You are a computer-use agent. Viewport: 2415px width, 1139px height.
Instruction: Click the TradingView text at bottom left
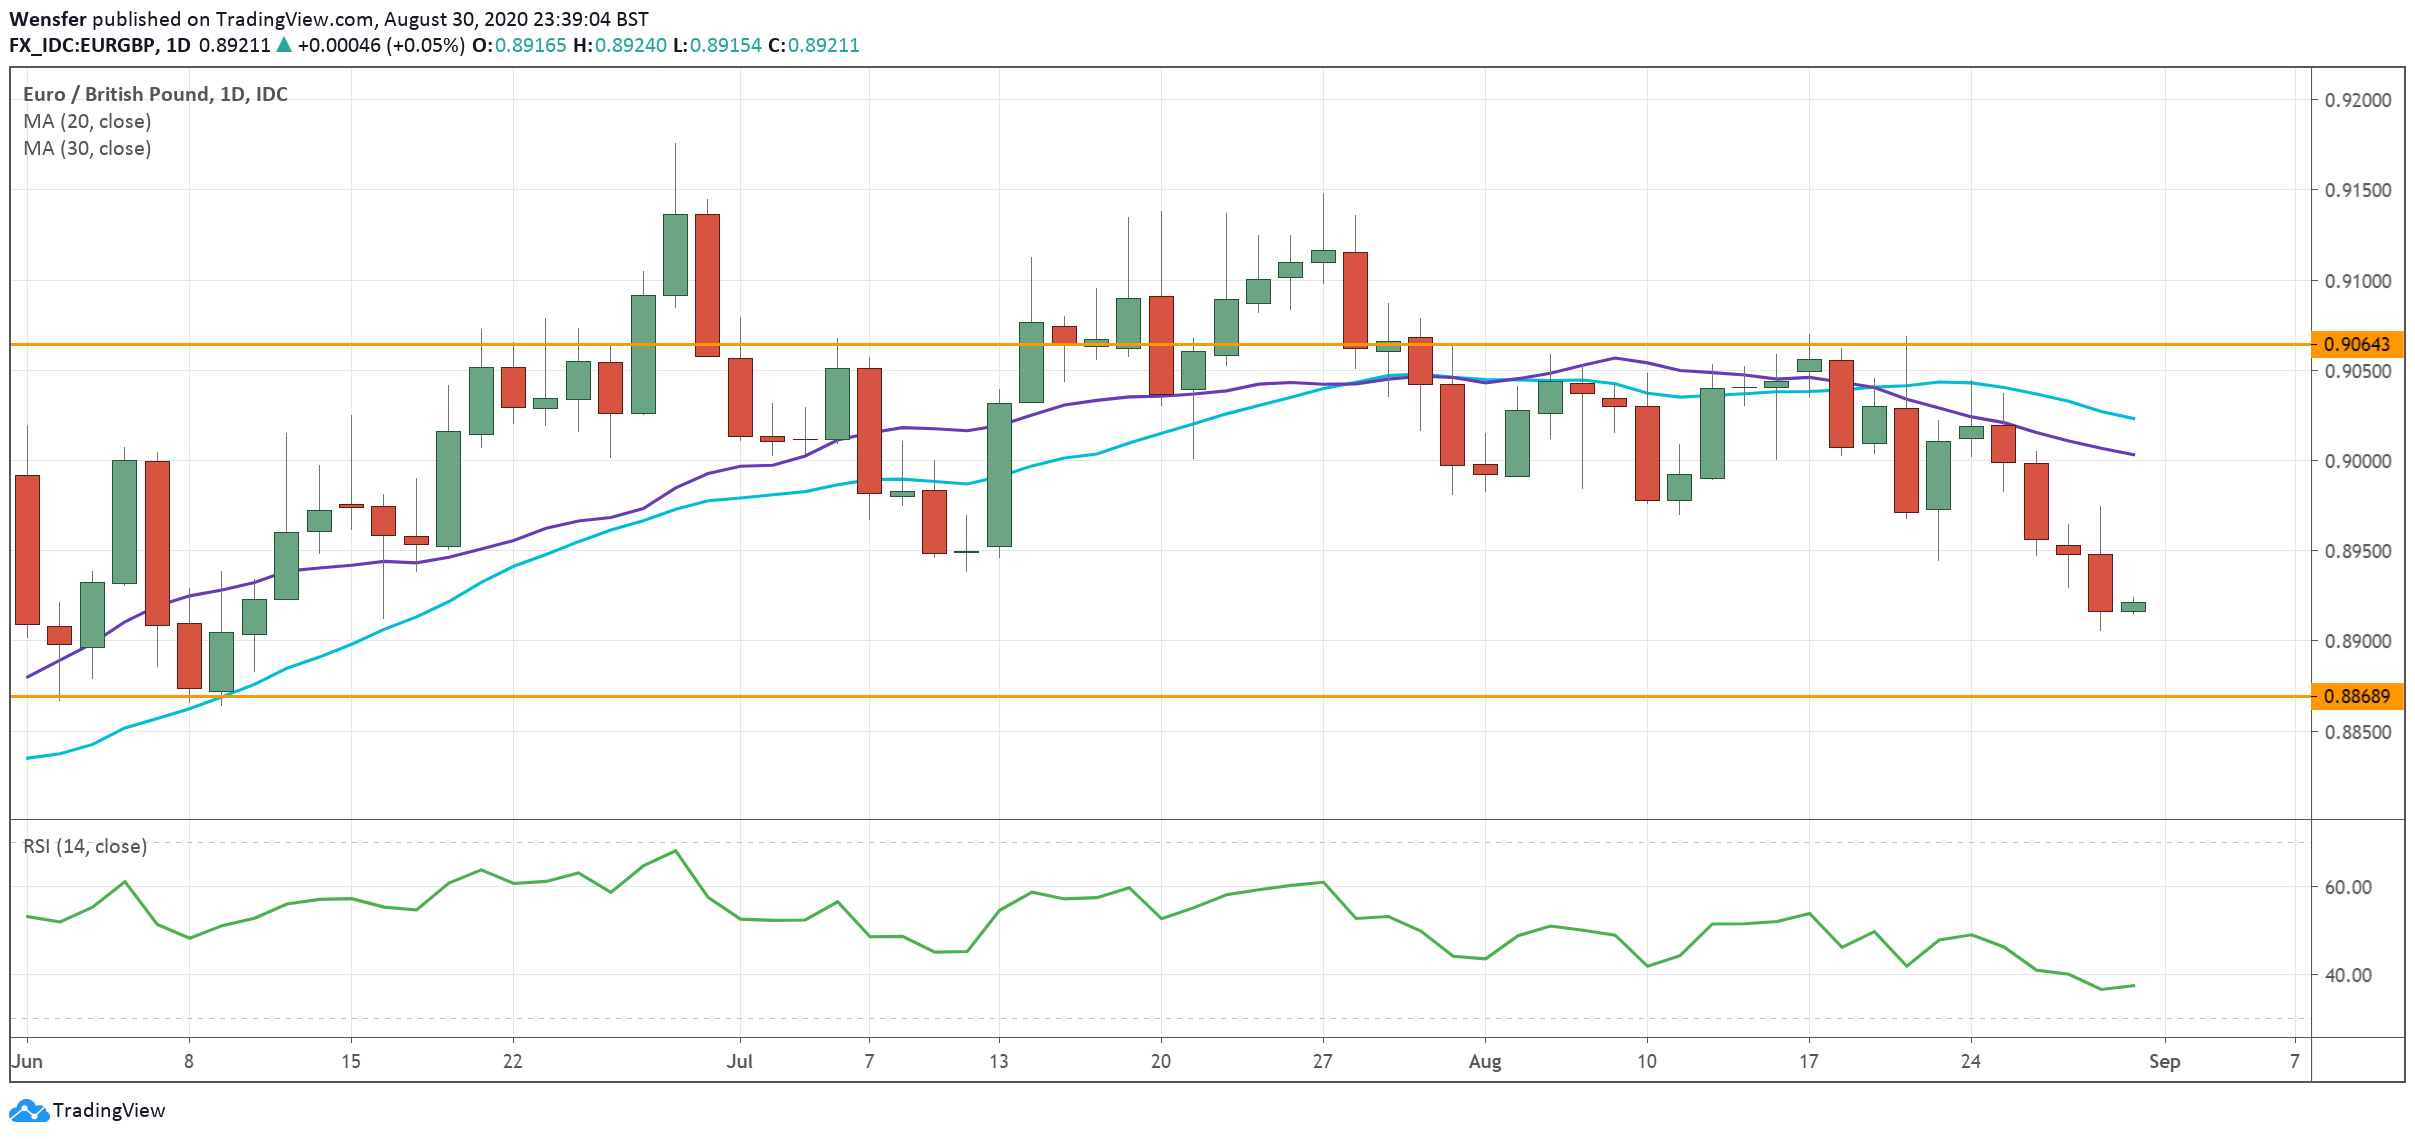click(108, 1110)
